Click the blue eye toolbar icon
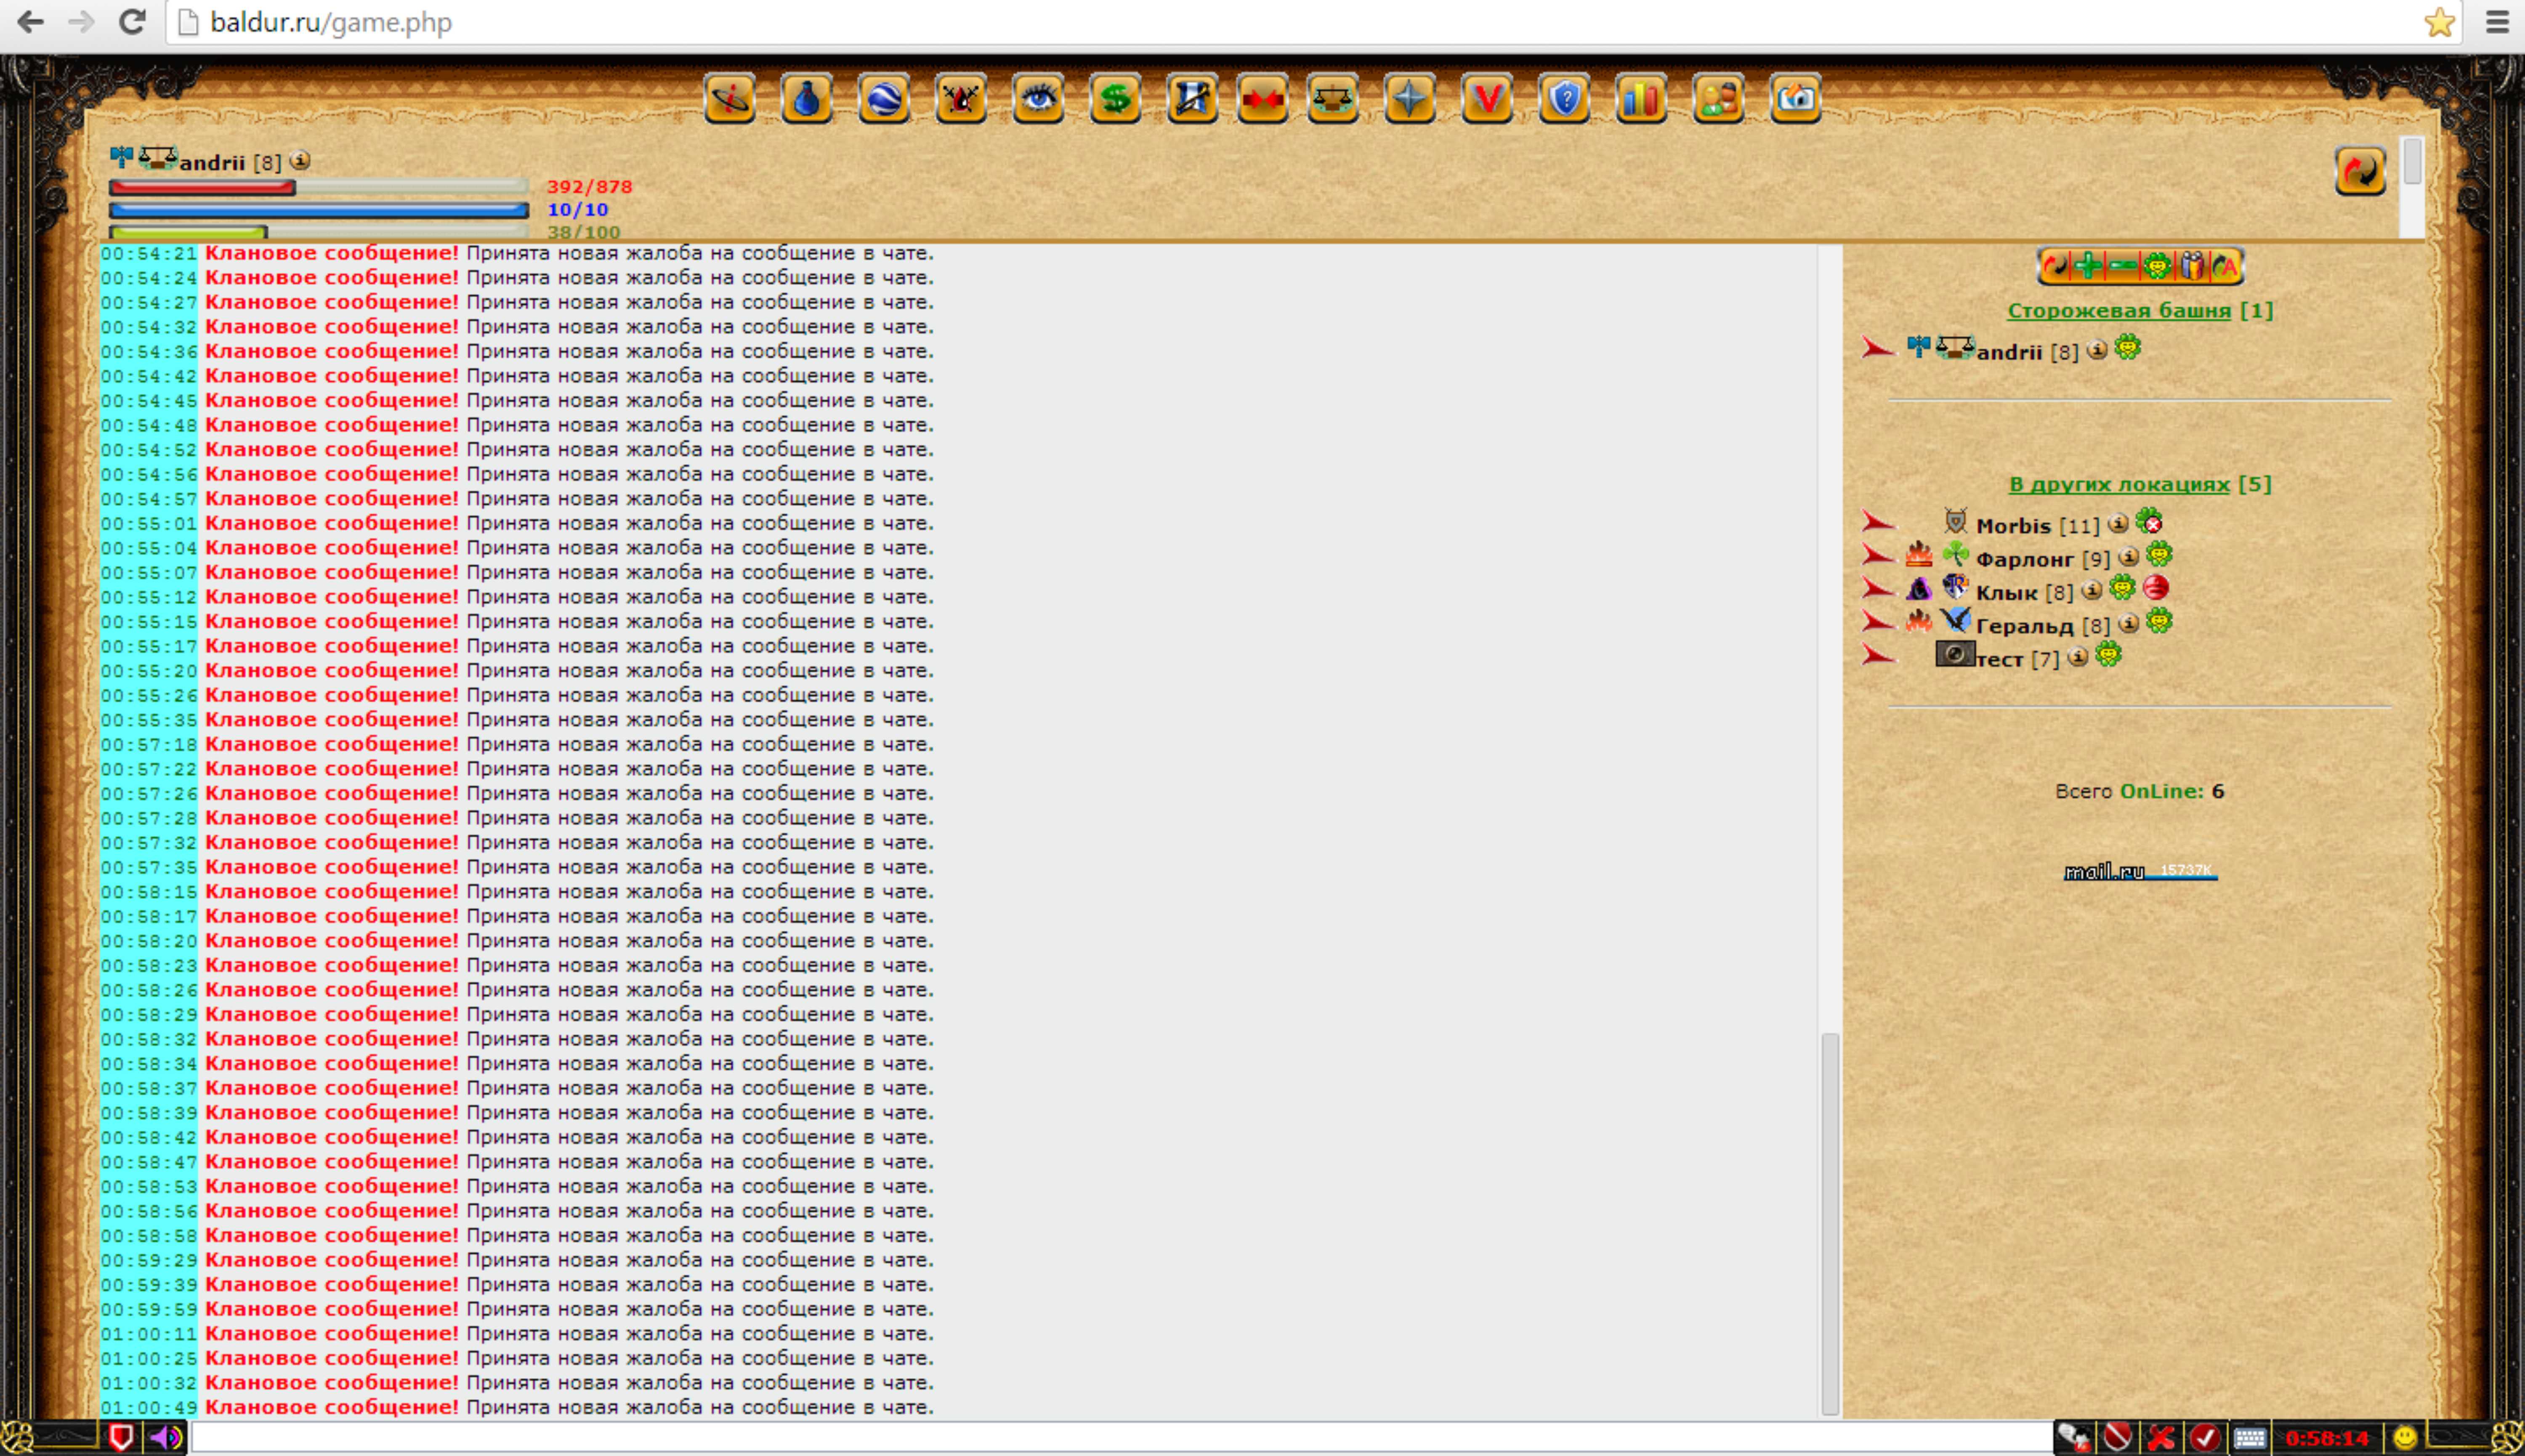Viewport: 2525px width, 1456px height. point(1038,98)
